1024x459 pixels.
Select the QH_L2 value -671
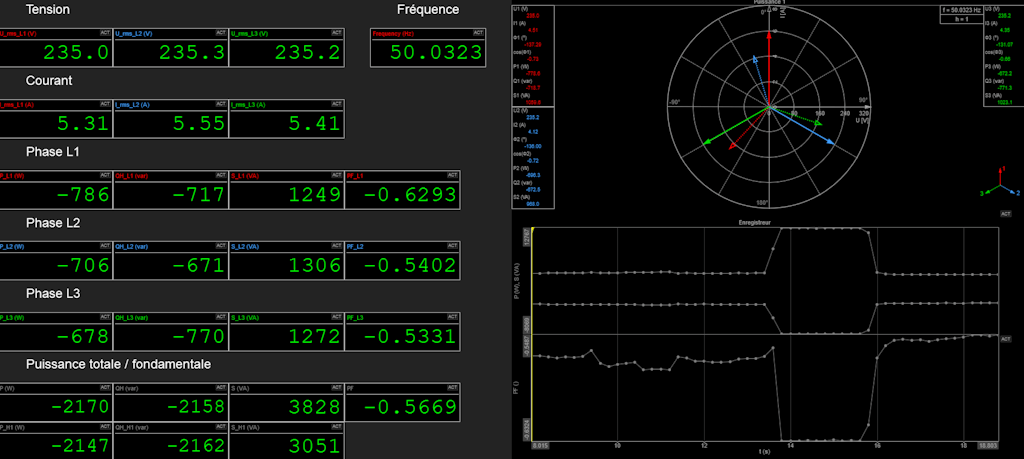[199, 265]
